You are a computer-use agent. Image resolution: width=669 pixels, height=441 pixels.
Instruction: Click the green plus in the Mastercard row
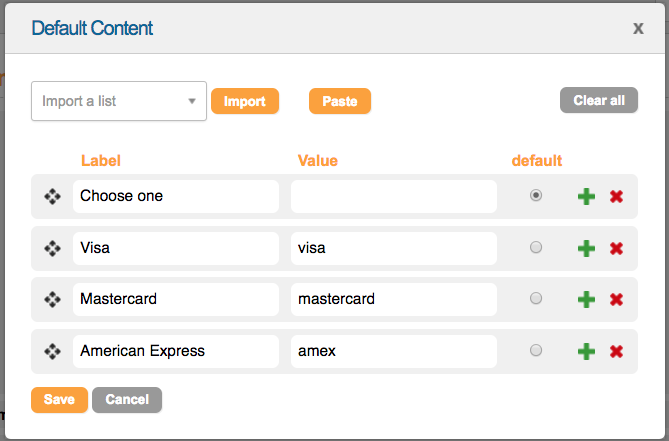(x=587, y=299)
